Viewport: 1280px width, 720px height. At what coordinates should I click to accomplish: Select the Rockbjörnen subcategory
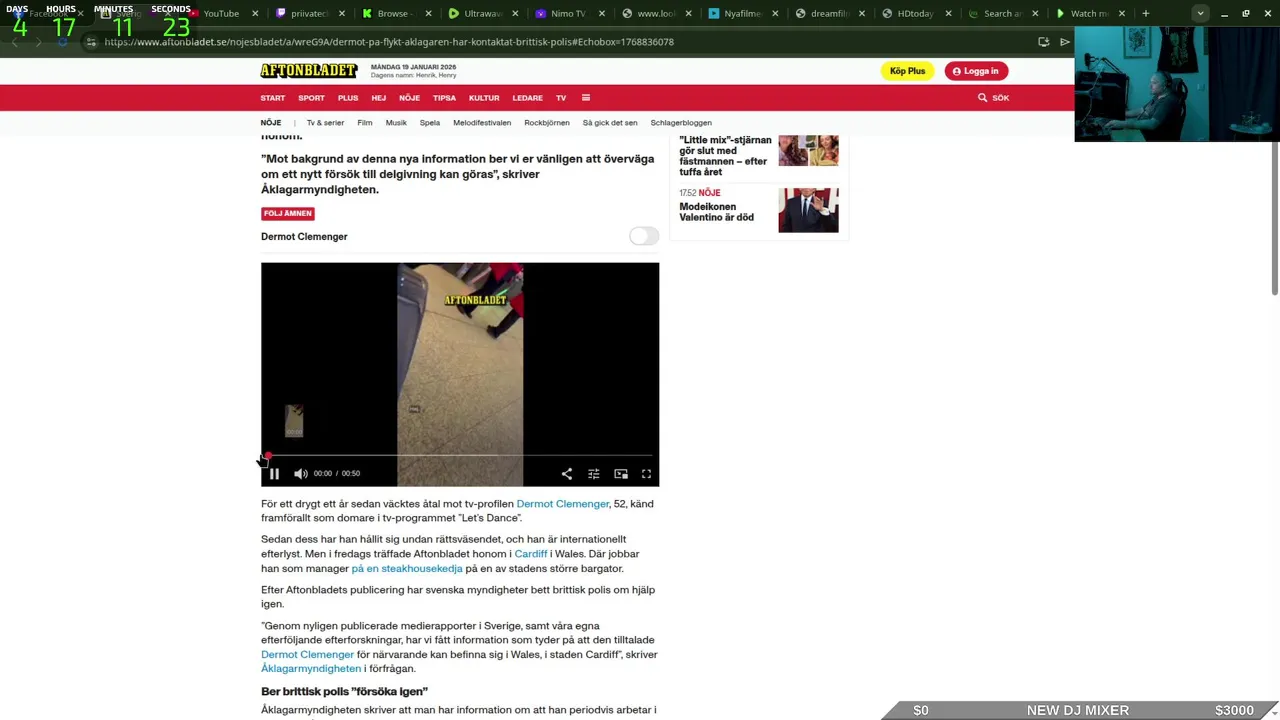coord(547,123)
